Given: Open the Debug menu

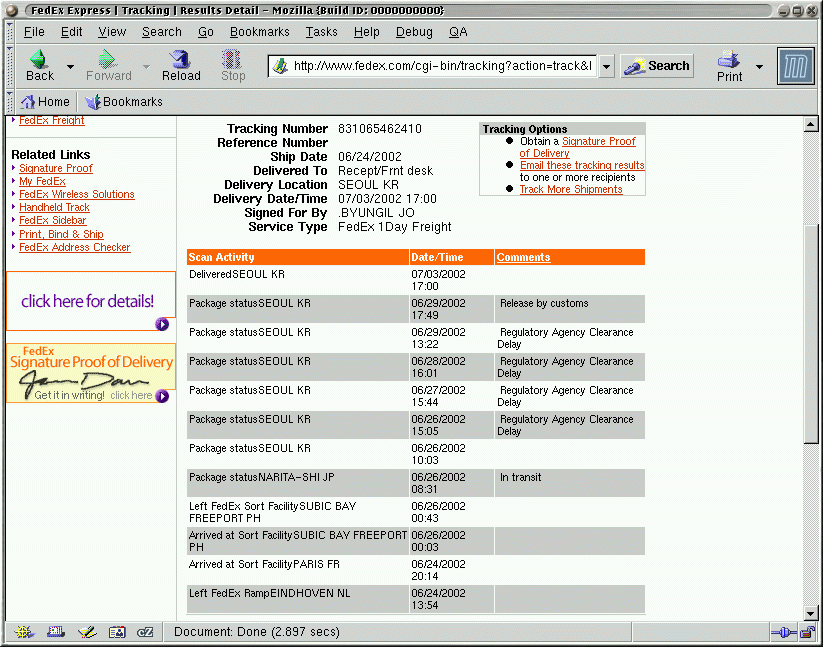Looking at the screenshot, I should pyautogui.click(x=414, y=32).
